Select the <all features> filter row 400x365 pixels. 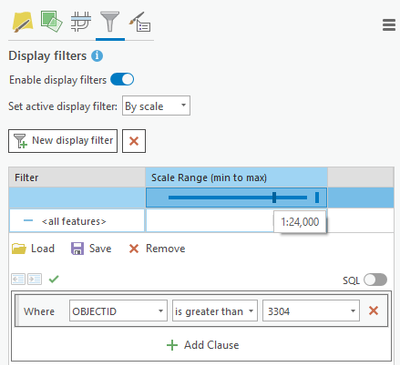click(77, 221)
